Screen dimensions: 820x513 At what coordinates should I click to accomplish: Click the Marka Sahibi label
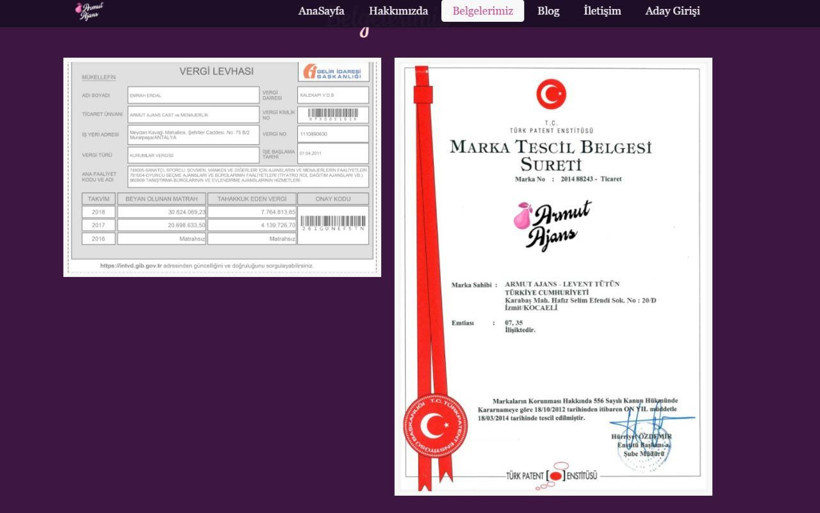click(472, 285)
